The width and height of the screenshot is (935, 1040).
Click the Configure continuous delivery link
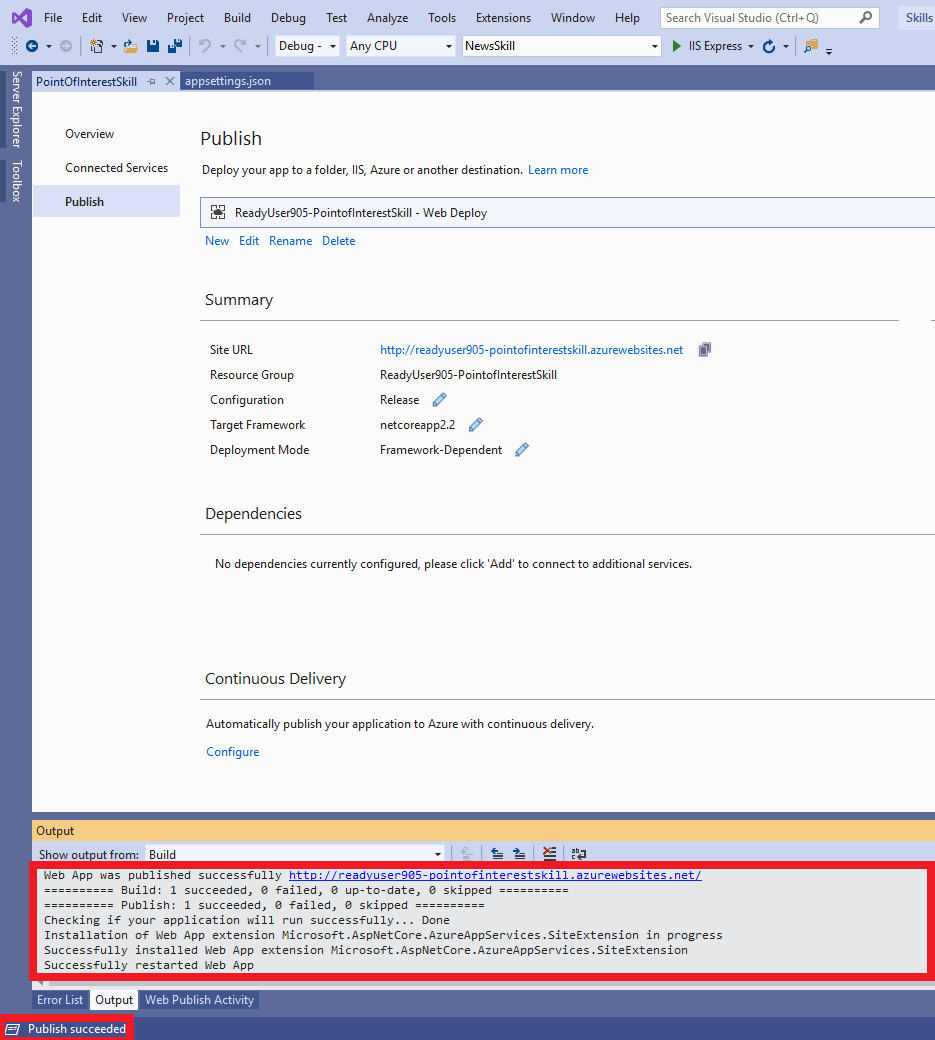233,751
